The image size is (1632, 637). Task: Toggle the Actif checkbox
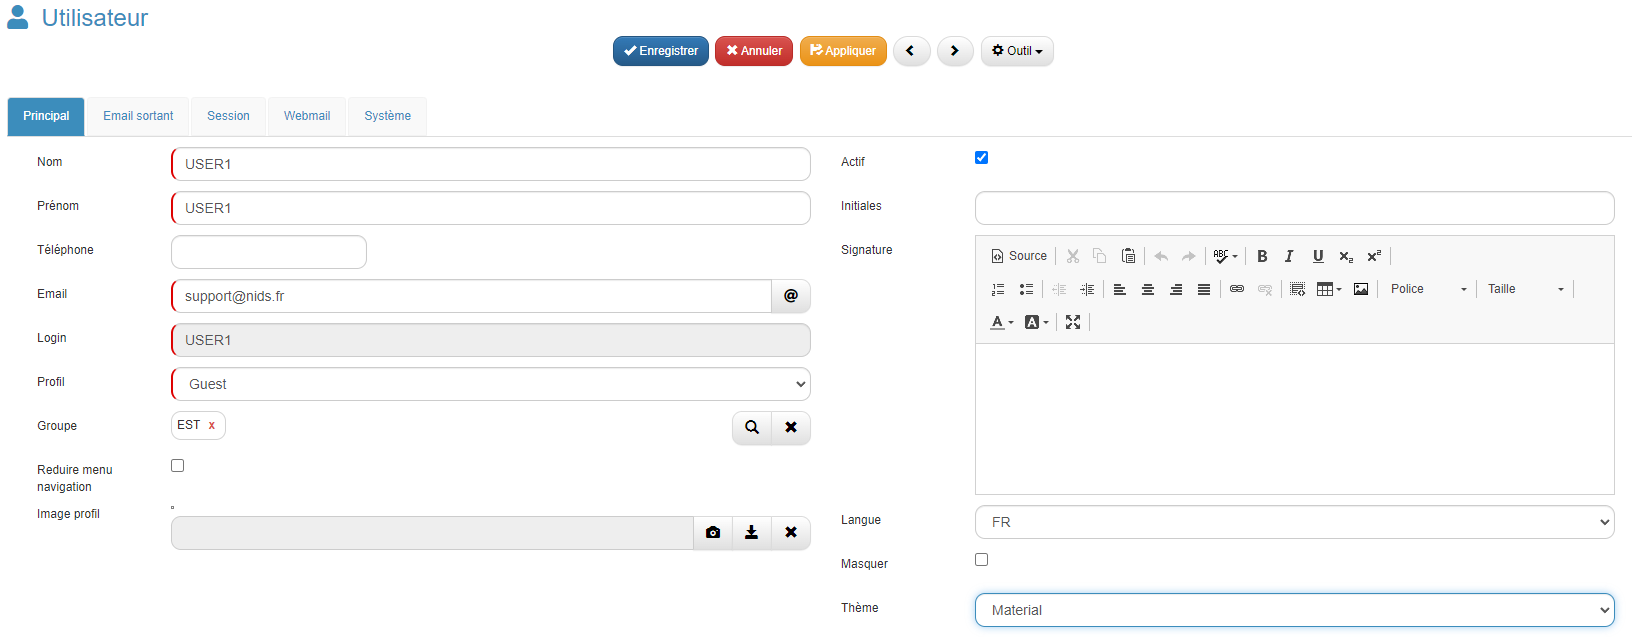(x=981, y=157)
